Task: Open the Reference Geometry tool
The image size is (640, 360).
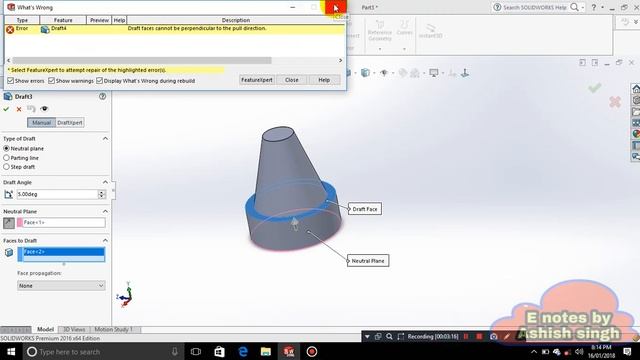Action: tap(380, 31)
